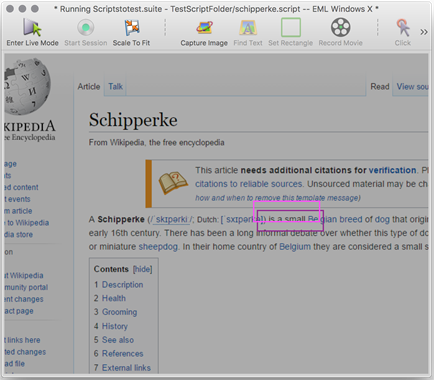Open the sidebar events link
Viewport: 434px width, 380px height.
[x=18, y=199]
